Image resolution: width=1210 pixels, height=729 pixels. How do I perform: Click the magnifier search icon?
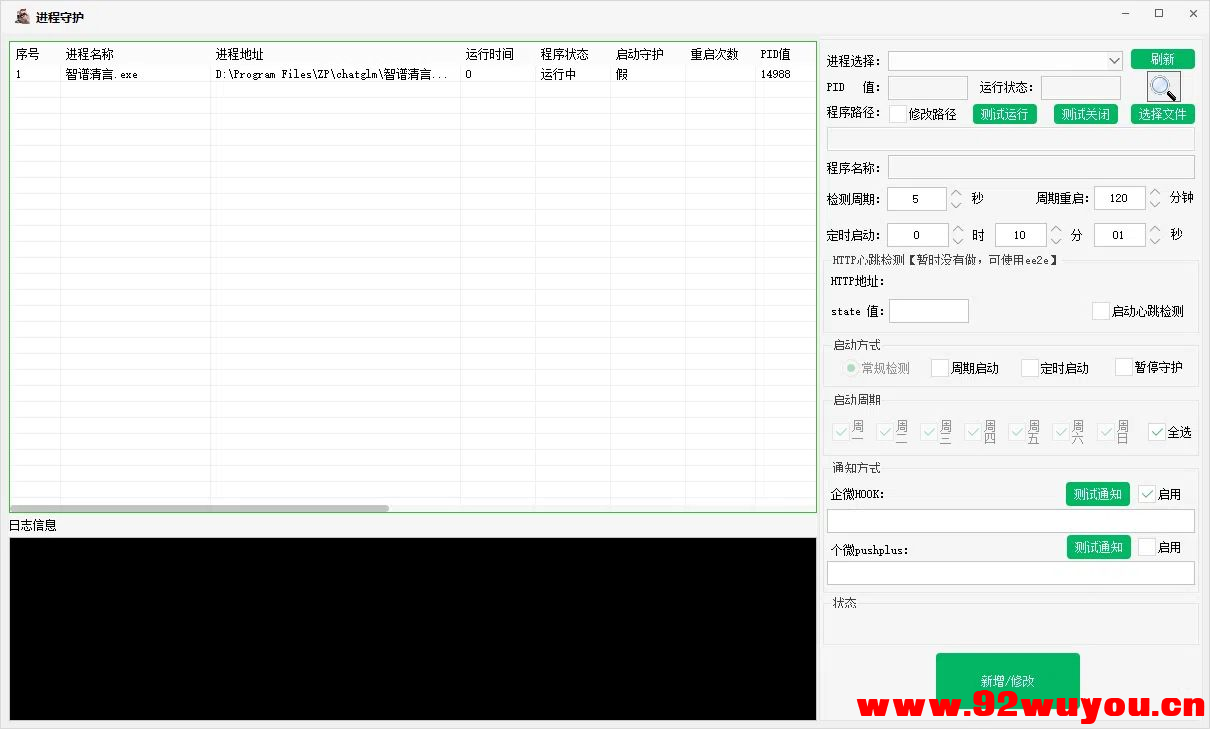(x=1162, y=88)
